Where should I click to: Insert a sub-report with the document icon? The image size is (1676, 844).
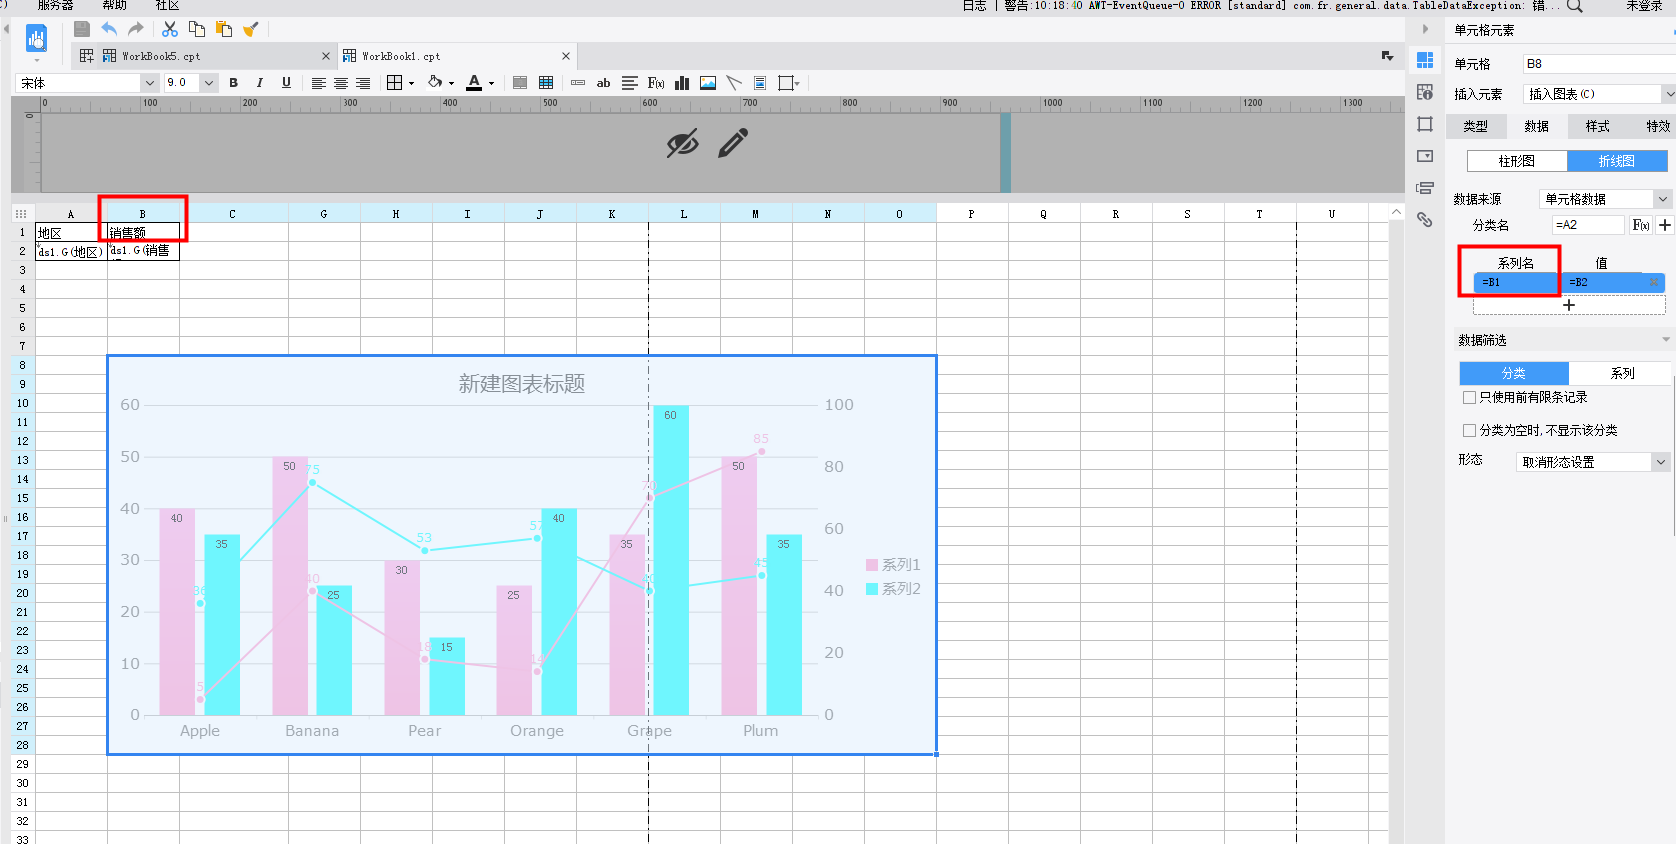(x=760, y=83)
